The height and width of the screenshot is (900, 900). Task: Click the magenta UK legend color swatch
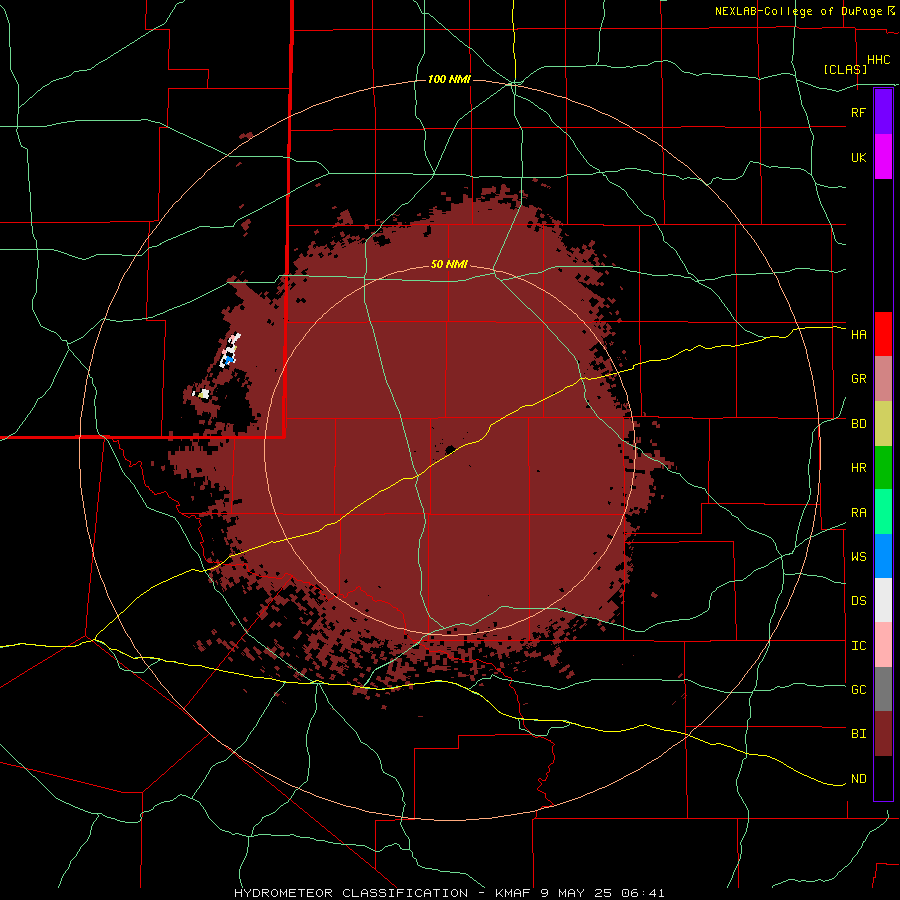883,157
